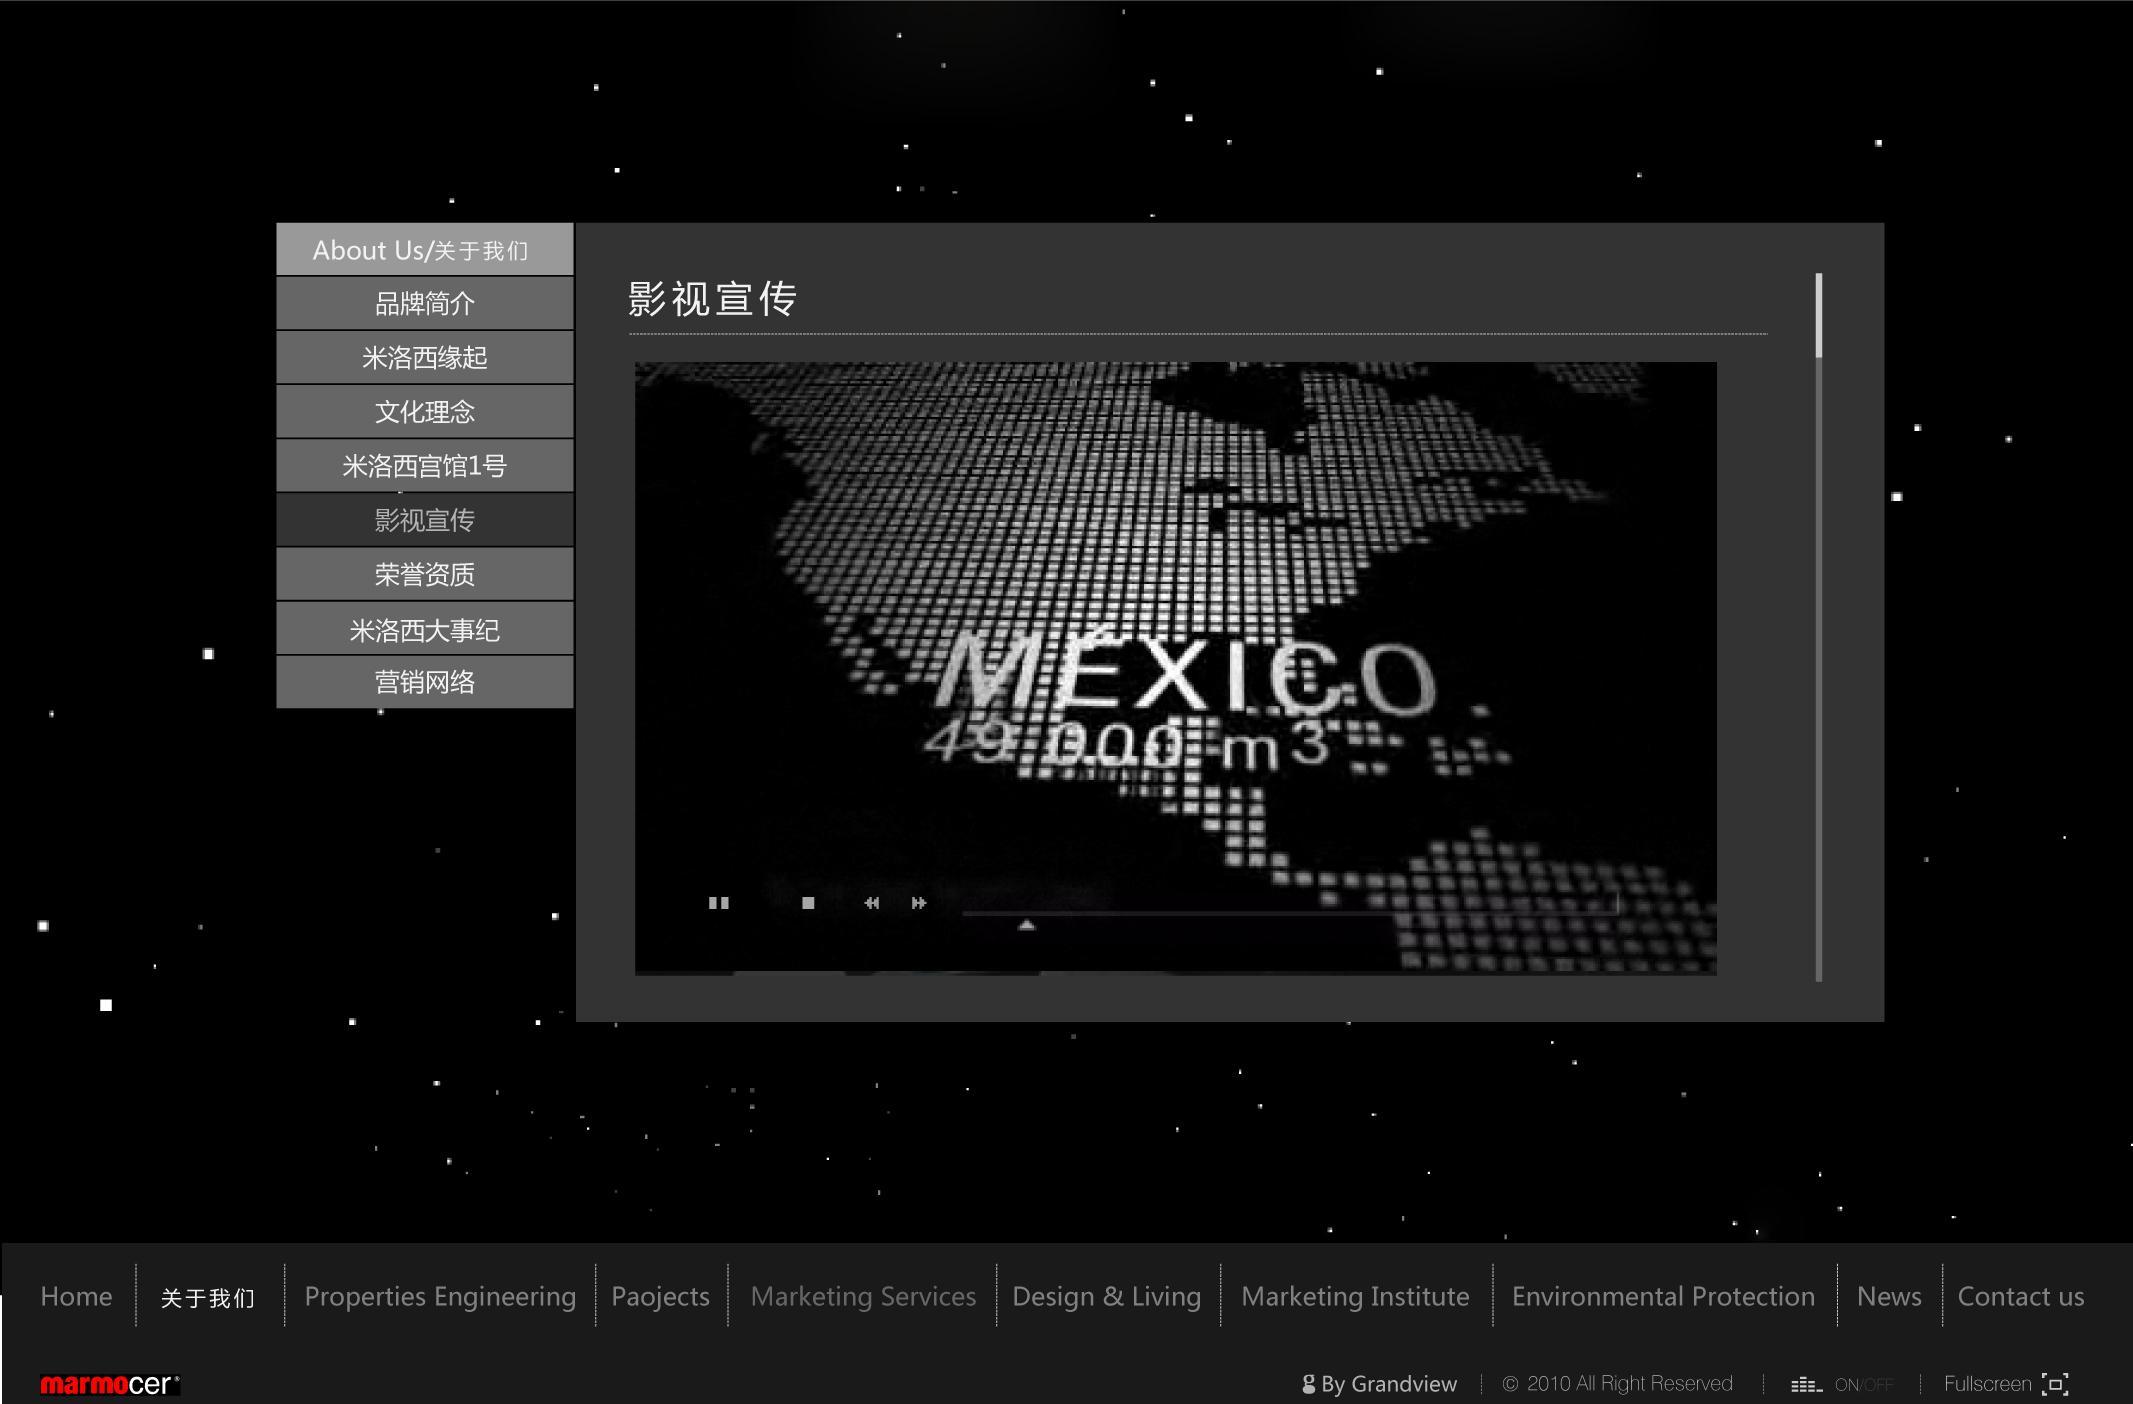Stop the video playback
Screen dimensions: 2133x1404
coord(808,903)
